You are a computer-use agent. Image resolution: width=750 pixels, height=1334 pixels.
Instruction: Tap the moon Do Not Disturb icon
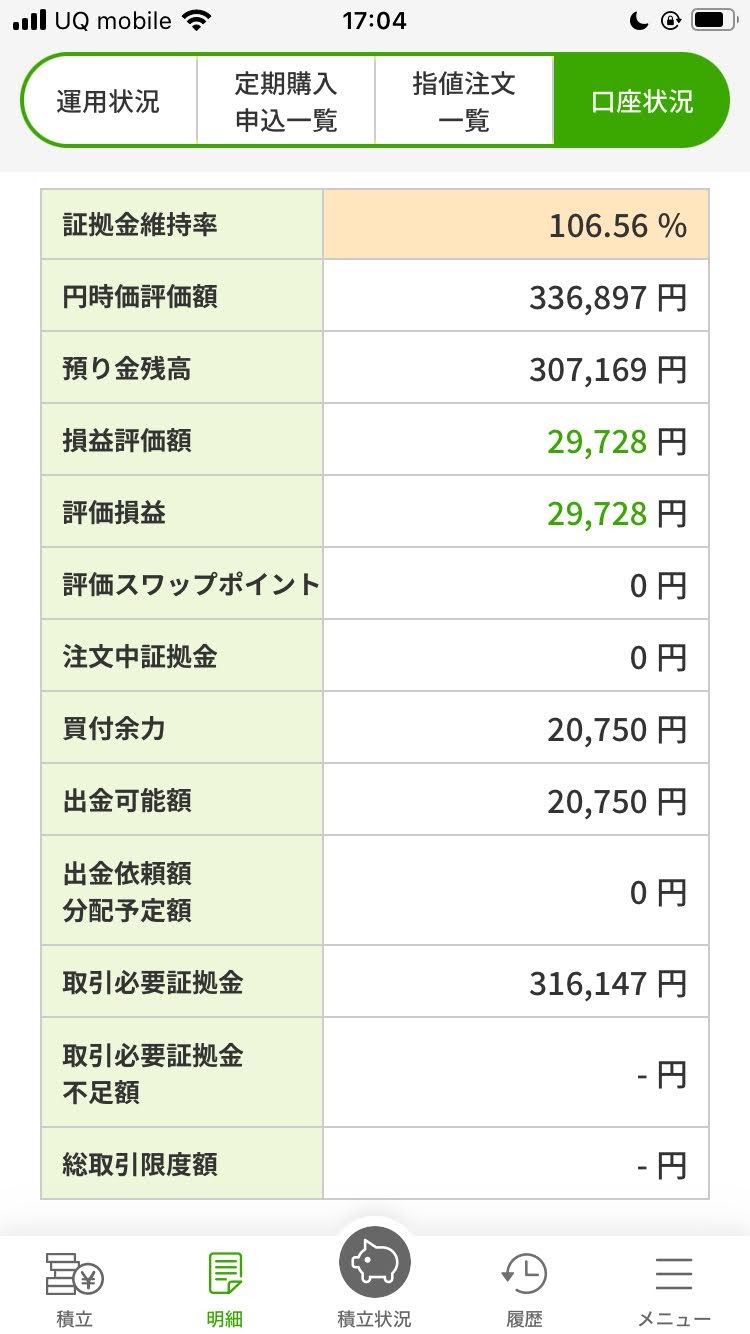640,20
